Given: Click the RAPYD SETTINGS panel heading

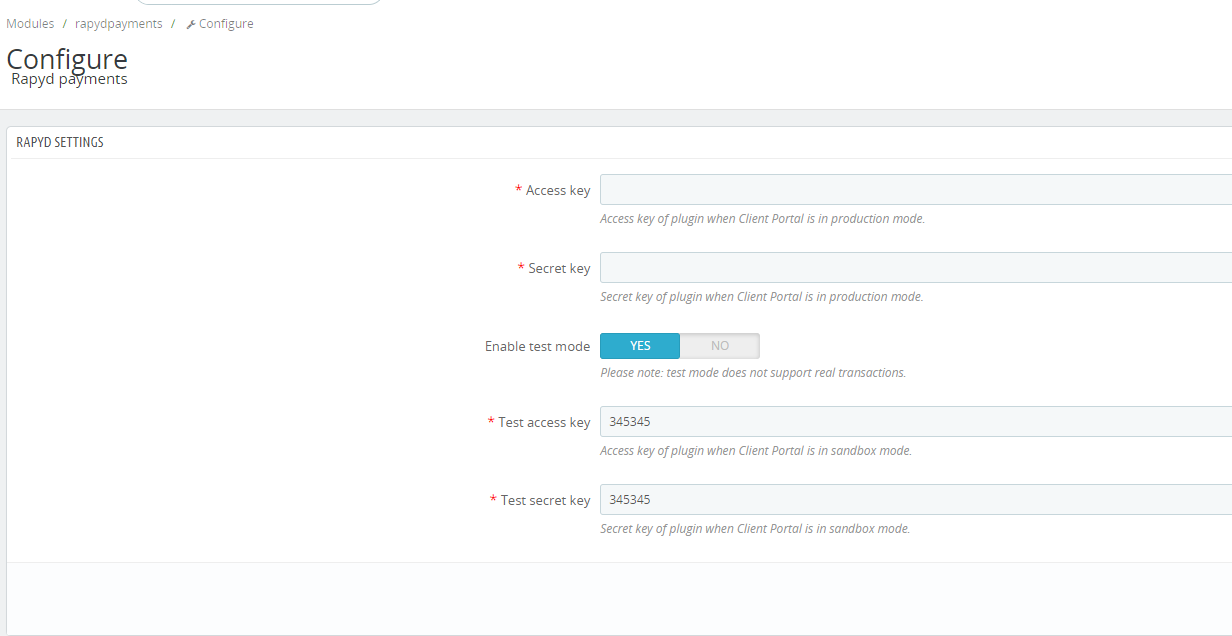Looking at the screenshot, I should click(60, 143).
